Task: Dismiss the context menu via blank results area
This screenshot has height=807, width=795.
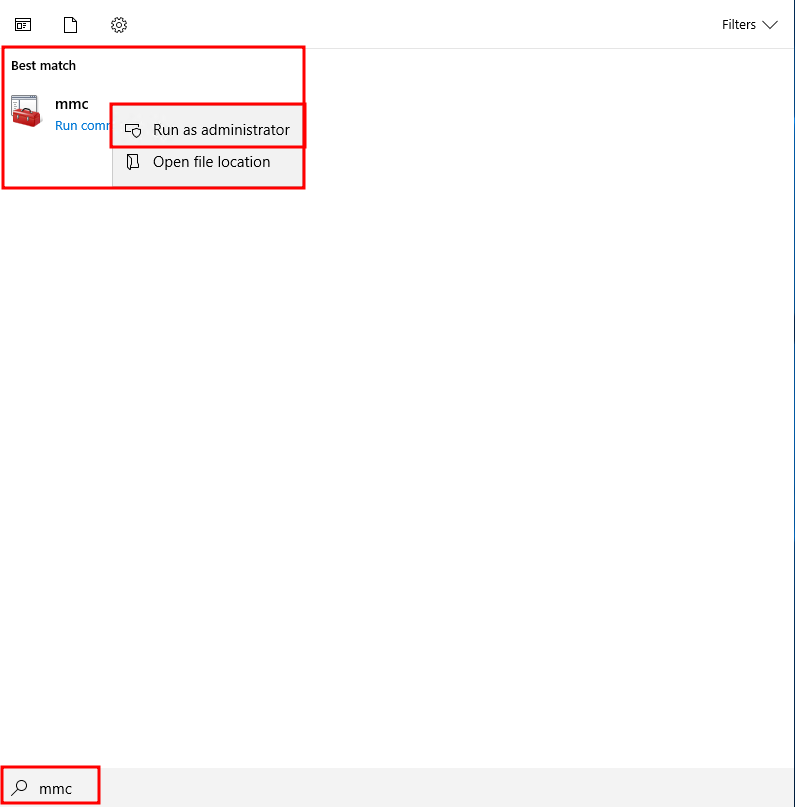Action: 500,400
